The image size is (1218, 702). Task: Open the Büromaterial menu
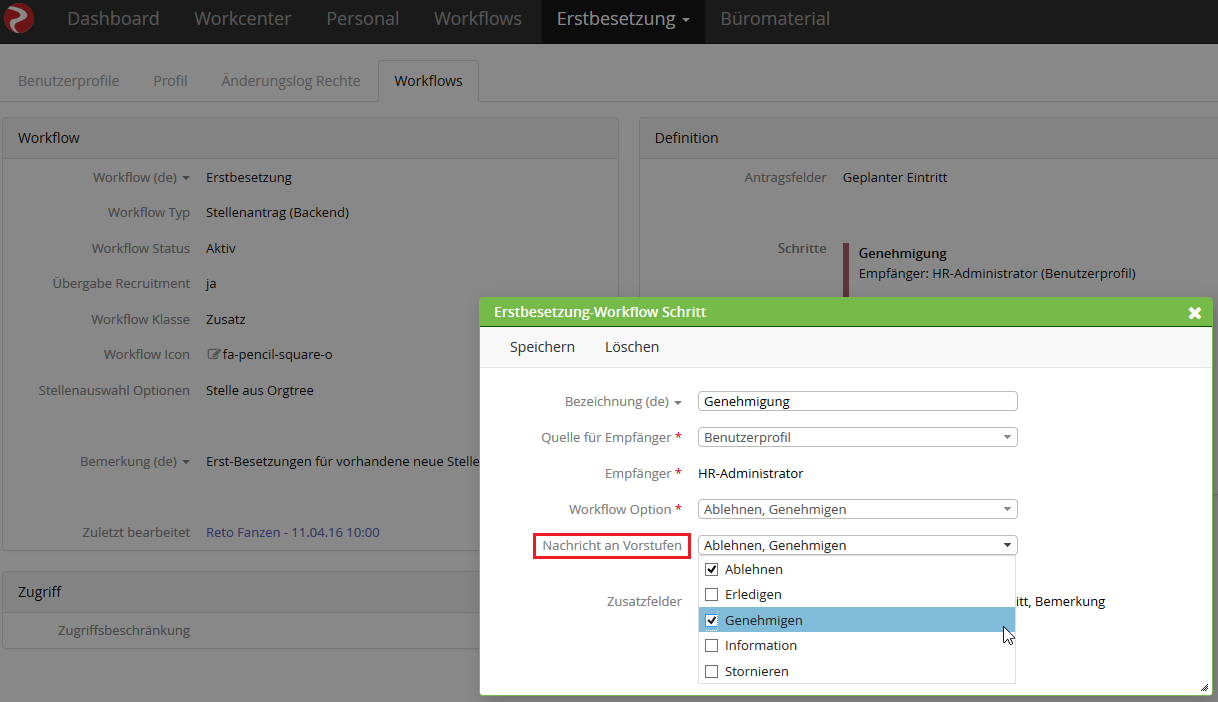tap(775, 19)
